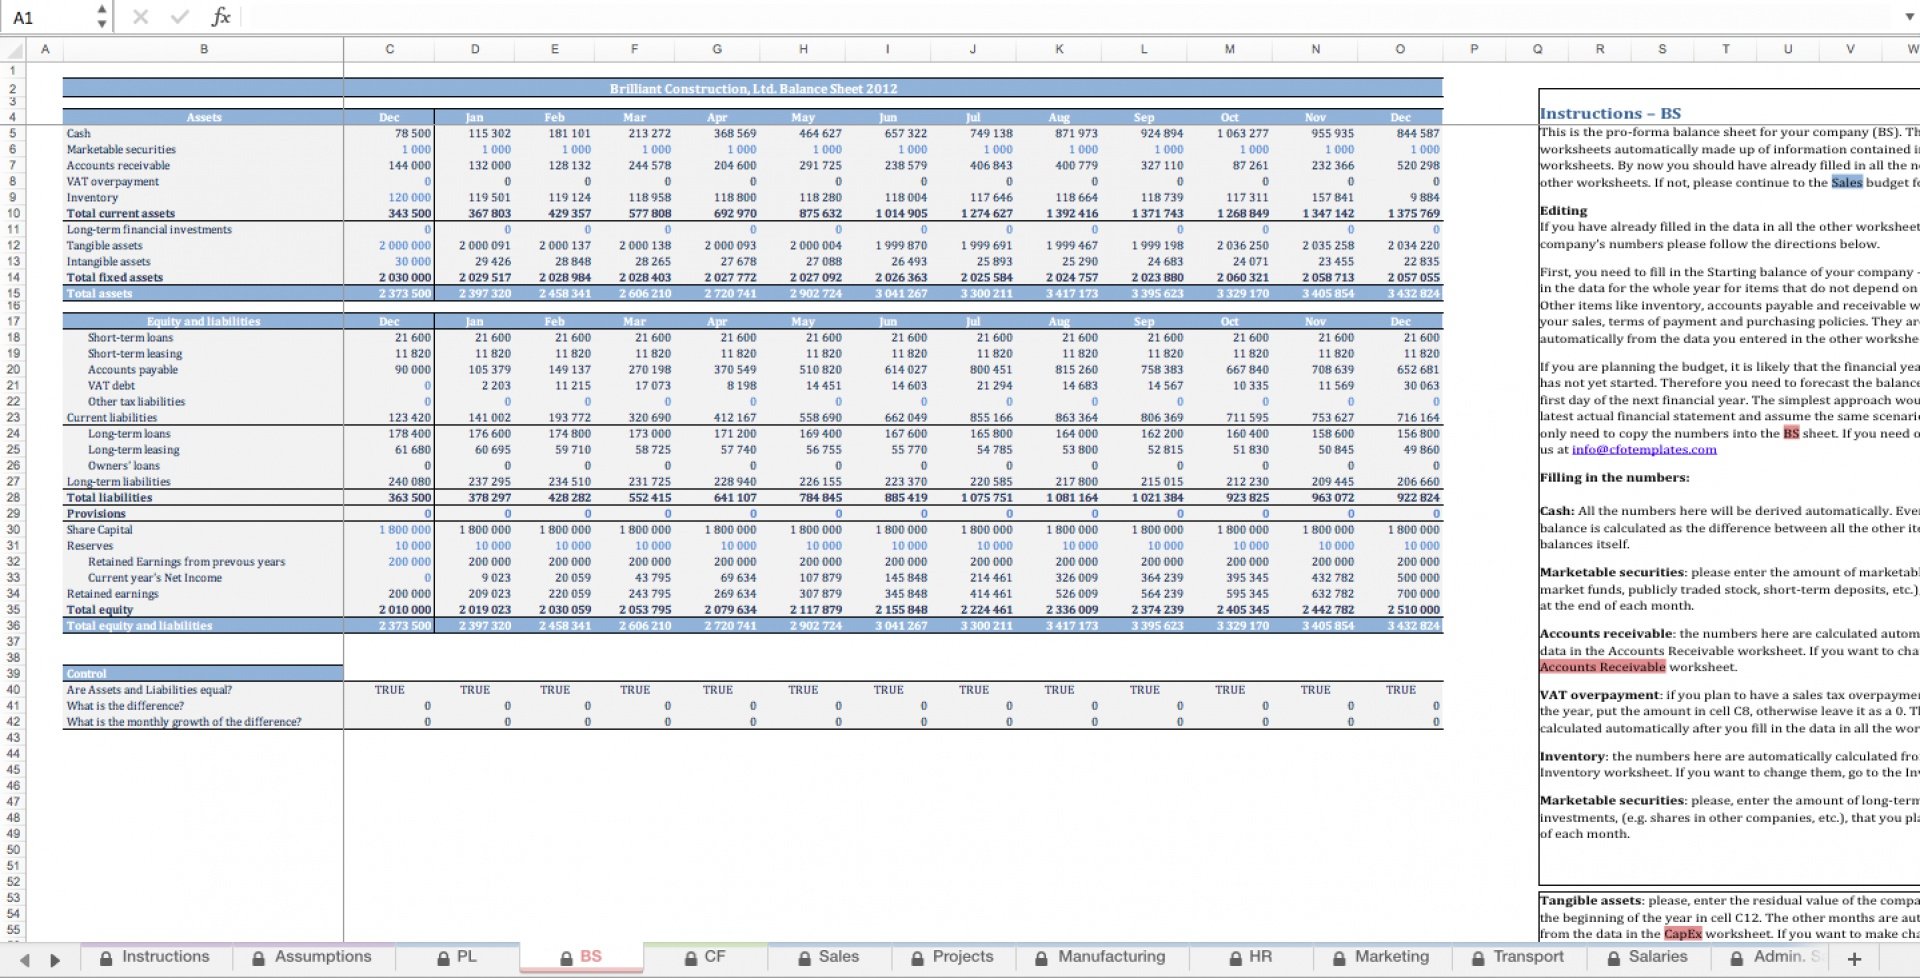This screenshot has width=1920, height=978.
Task: Click the Name Box showing A1
Action: pos(48,17)
